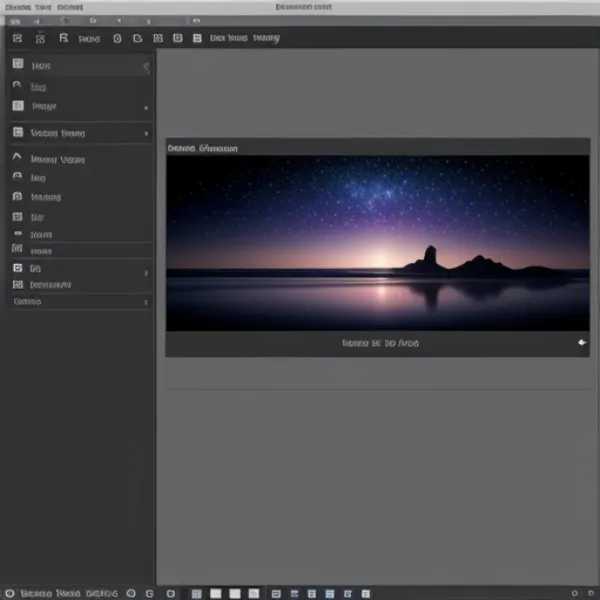The width and height of the screenshot is (600, 600).
Task: Open the night sky landscape image
Action: tap(378, 243)
